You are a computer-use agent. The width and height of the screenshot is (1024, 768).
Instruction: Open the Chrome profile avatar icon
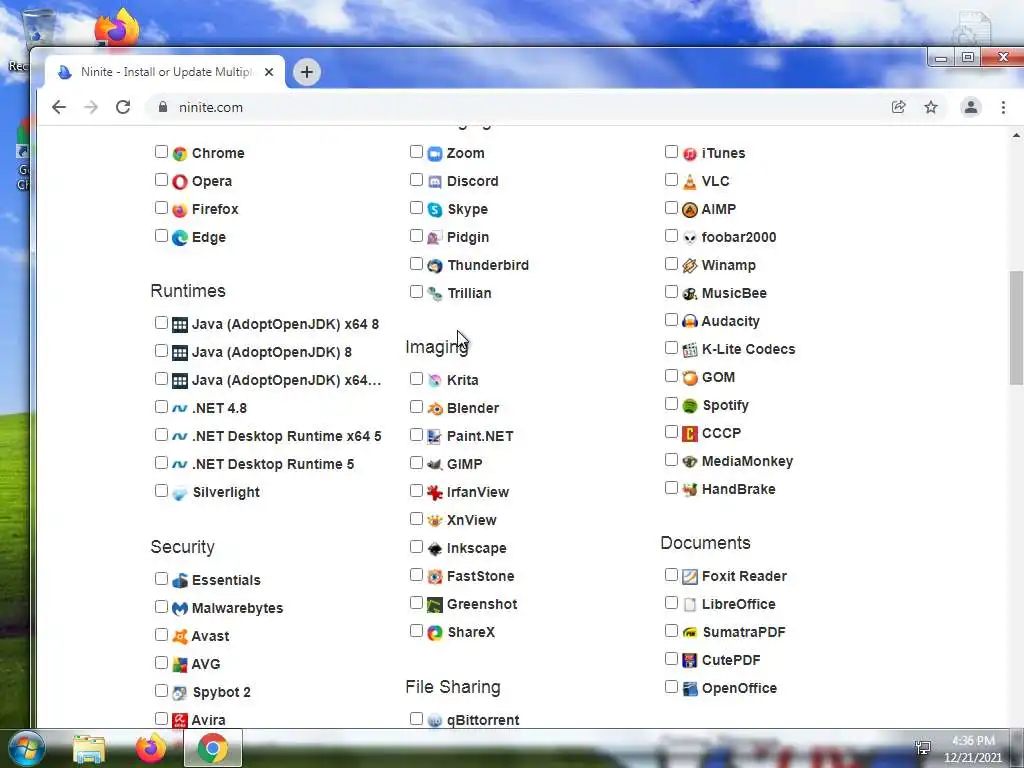point(970,107)
